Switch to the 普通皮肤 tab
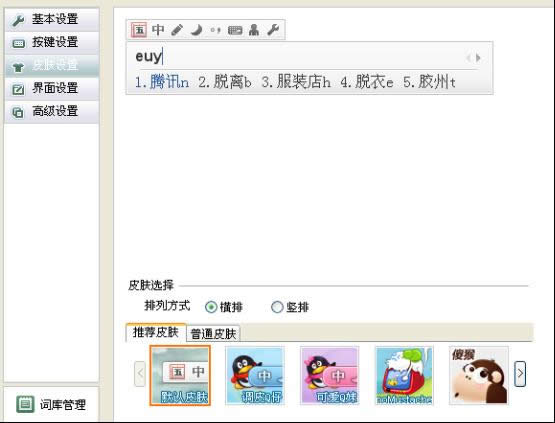This screenshot has width=555, height=423. click(x=213, y=333)
